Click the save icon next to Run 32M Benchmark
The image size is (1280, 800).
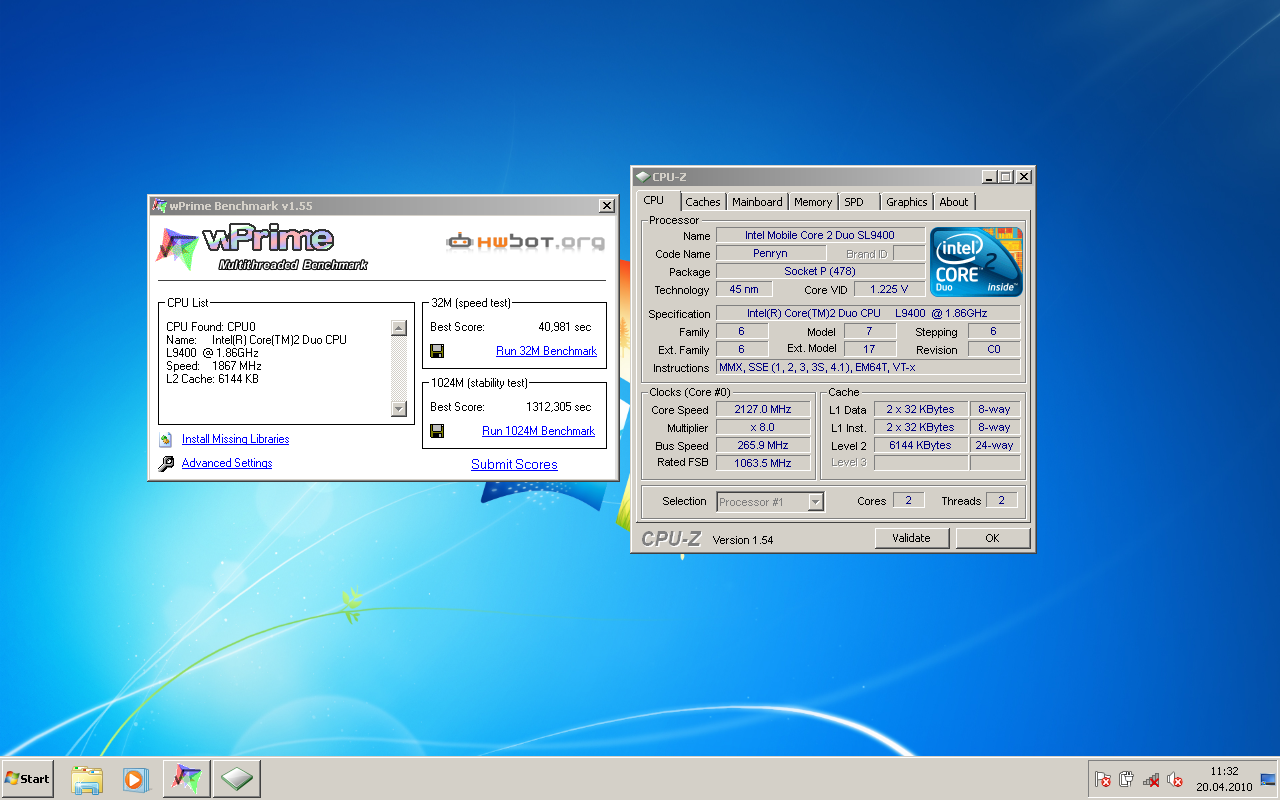[437, 351]
